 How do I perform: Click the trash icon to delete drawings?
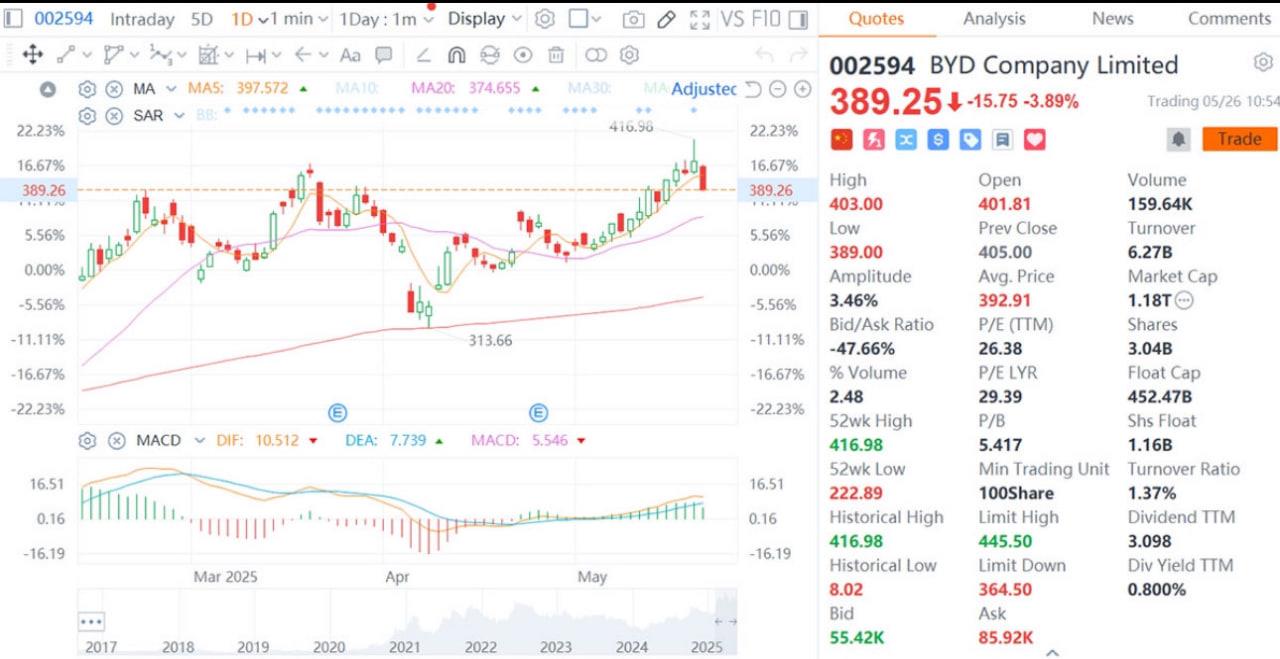tap(556, 55)
